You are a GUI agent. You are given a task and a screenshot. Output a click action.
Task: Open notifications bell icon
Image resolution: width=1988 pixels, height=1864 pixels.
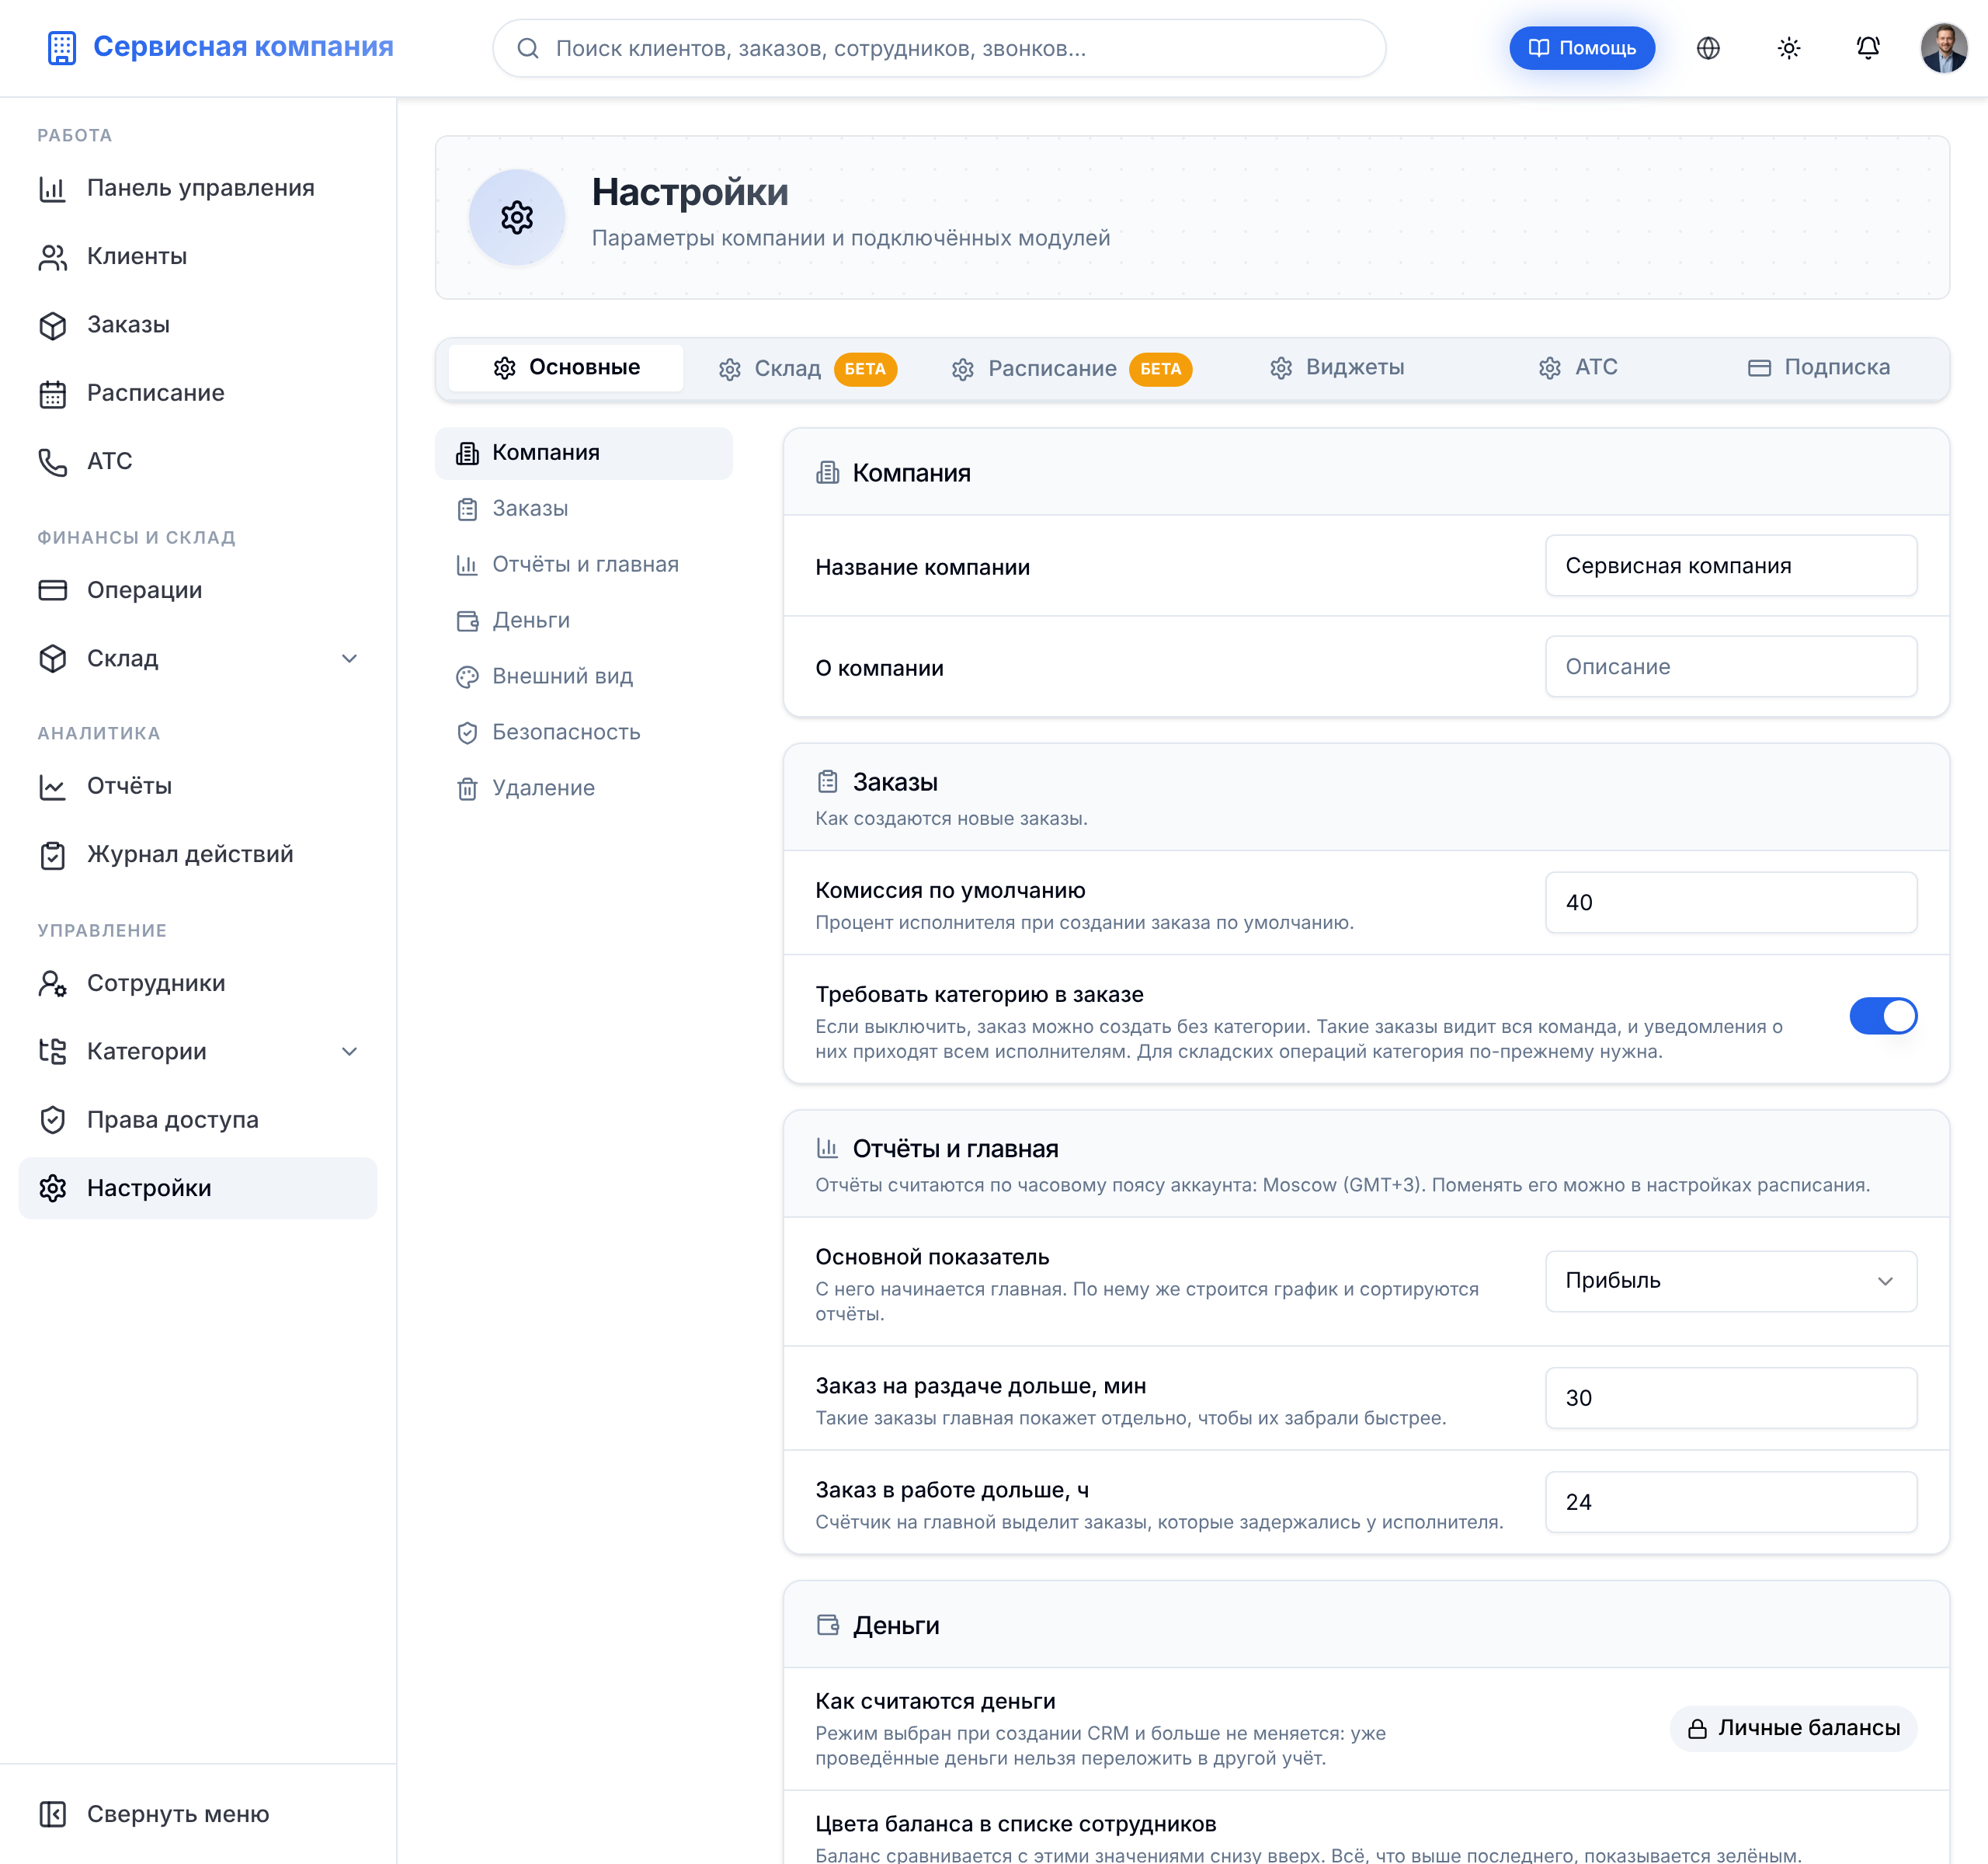click(x=1867, y=48)
